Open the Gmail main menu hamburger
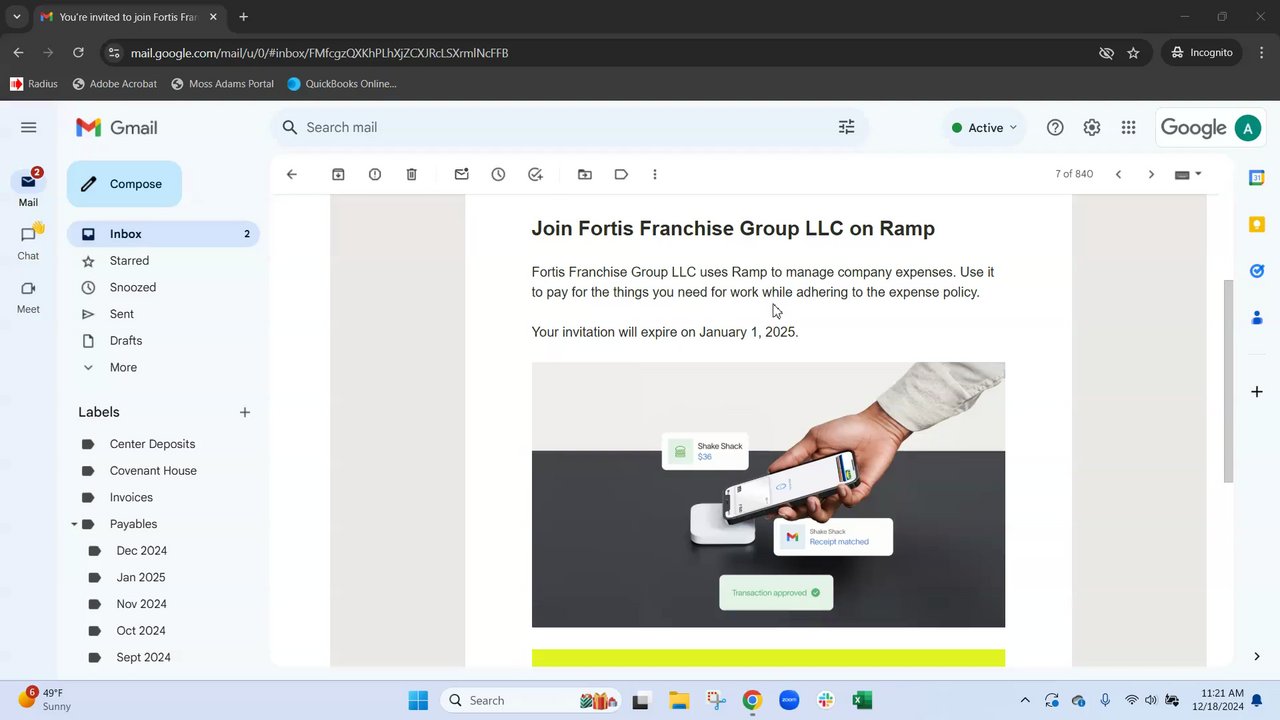1280x720 pixels. tap(28, 127)
